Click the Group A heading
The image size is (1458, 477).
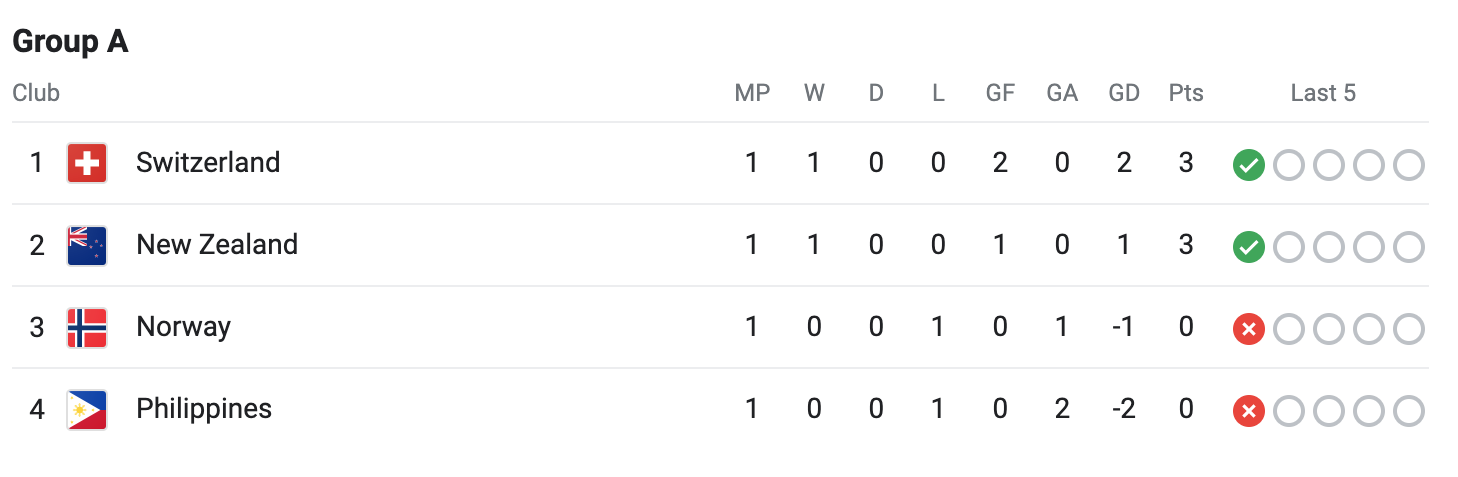[x=70, y=42]
